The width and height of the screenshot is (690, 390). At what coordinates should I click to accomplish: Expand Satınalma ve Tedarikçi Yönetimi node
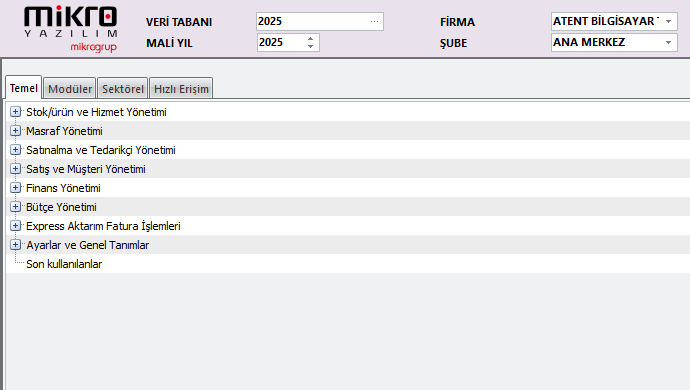point(15,150)
